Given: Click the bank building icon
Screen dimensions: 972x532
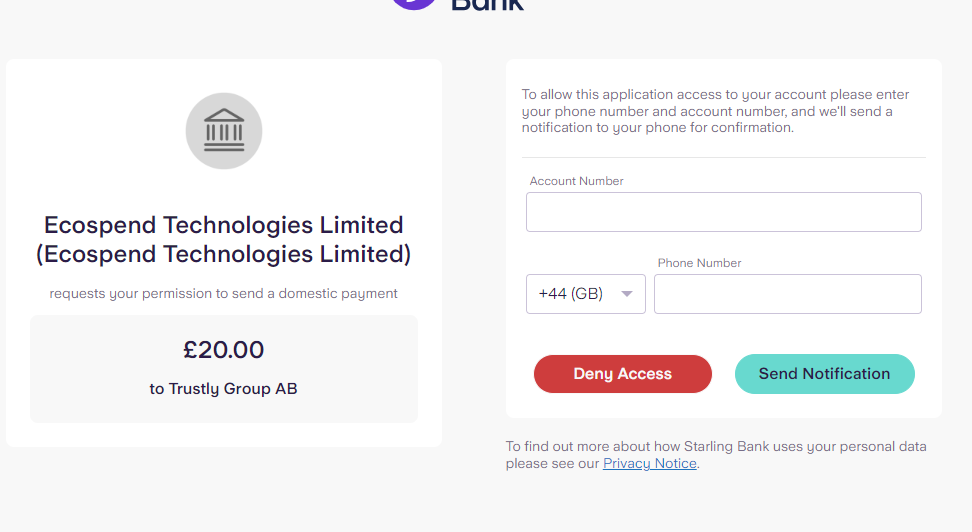Looking at the screenshot, I should (x=224, y=131).
